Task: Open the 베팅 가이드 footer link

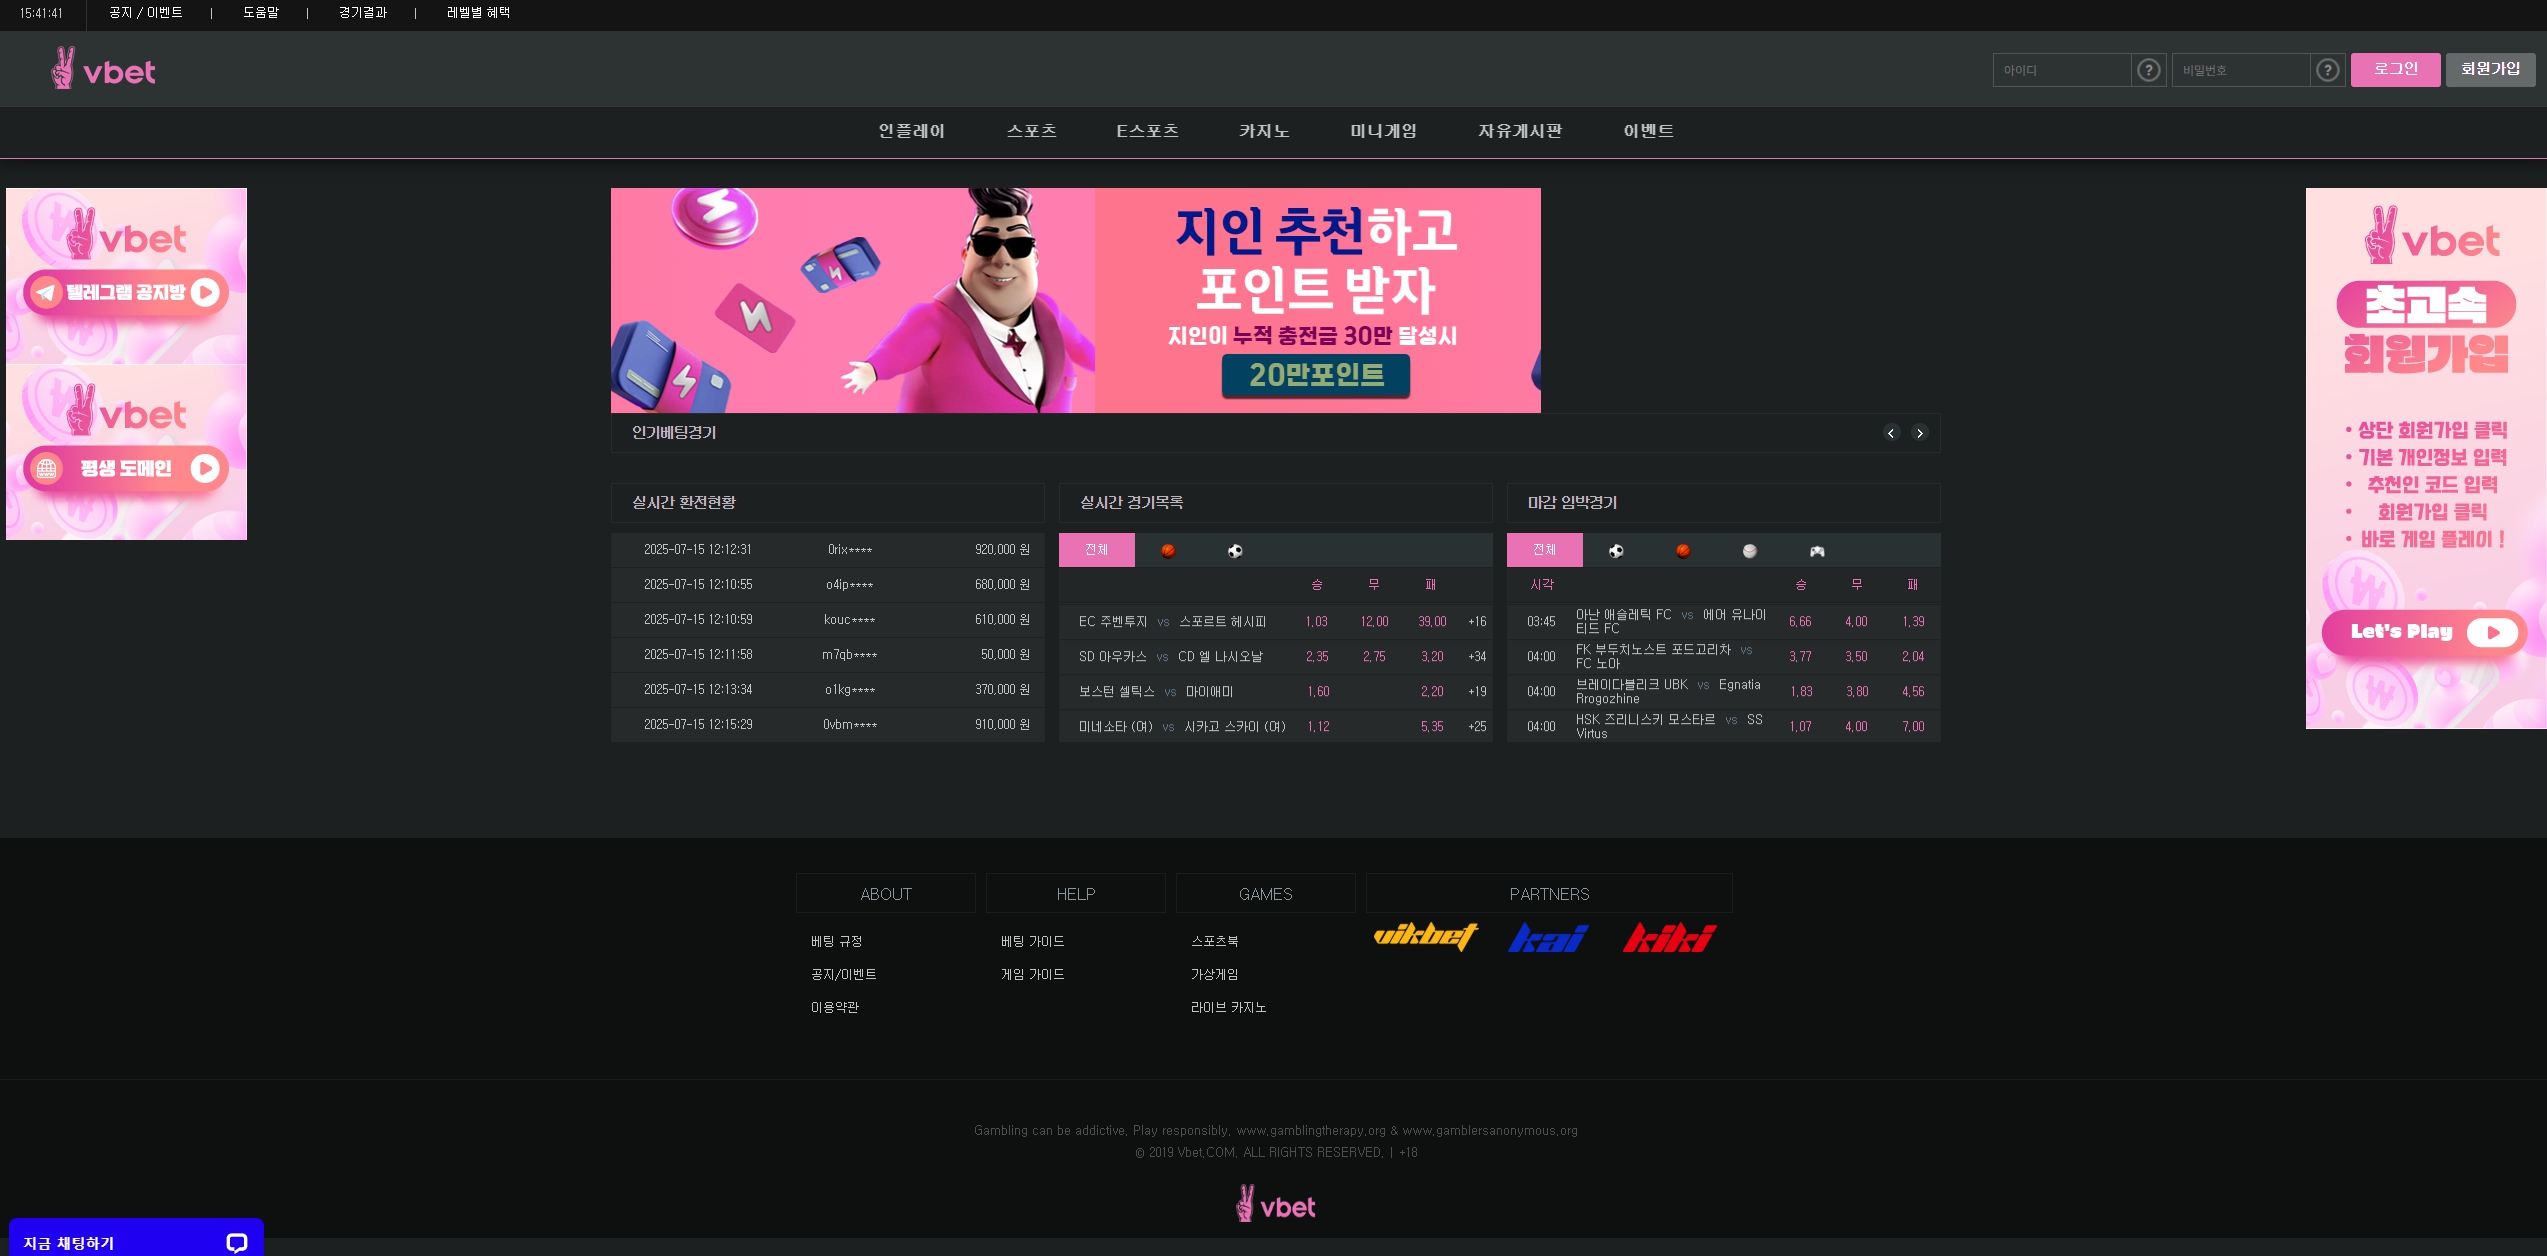Action: pyautogui.click(x=1033, y=942)
